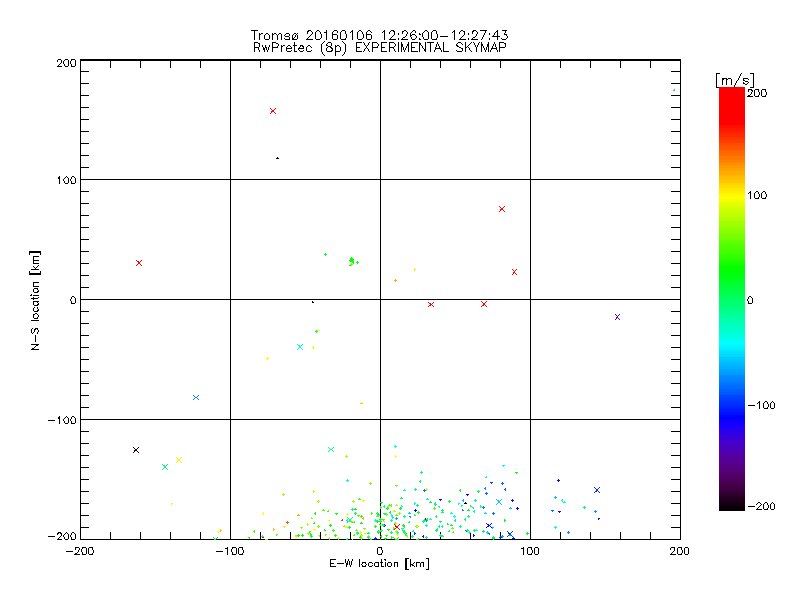Click the RwPretec EXPERIMENTAL SKYMAP subtitle
Viewport: 800px width, 600px height.
coord(379,47)
